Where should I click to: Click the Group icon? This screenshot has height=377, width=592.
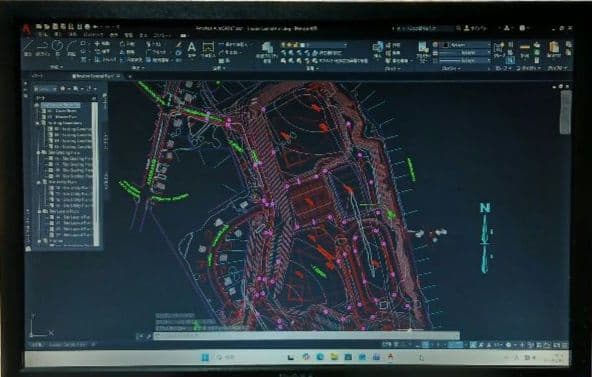(499, 50)
